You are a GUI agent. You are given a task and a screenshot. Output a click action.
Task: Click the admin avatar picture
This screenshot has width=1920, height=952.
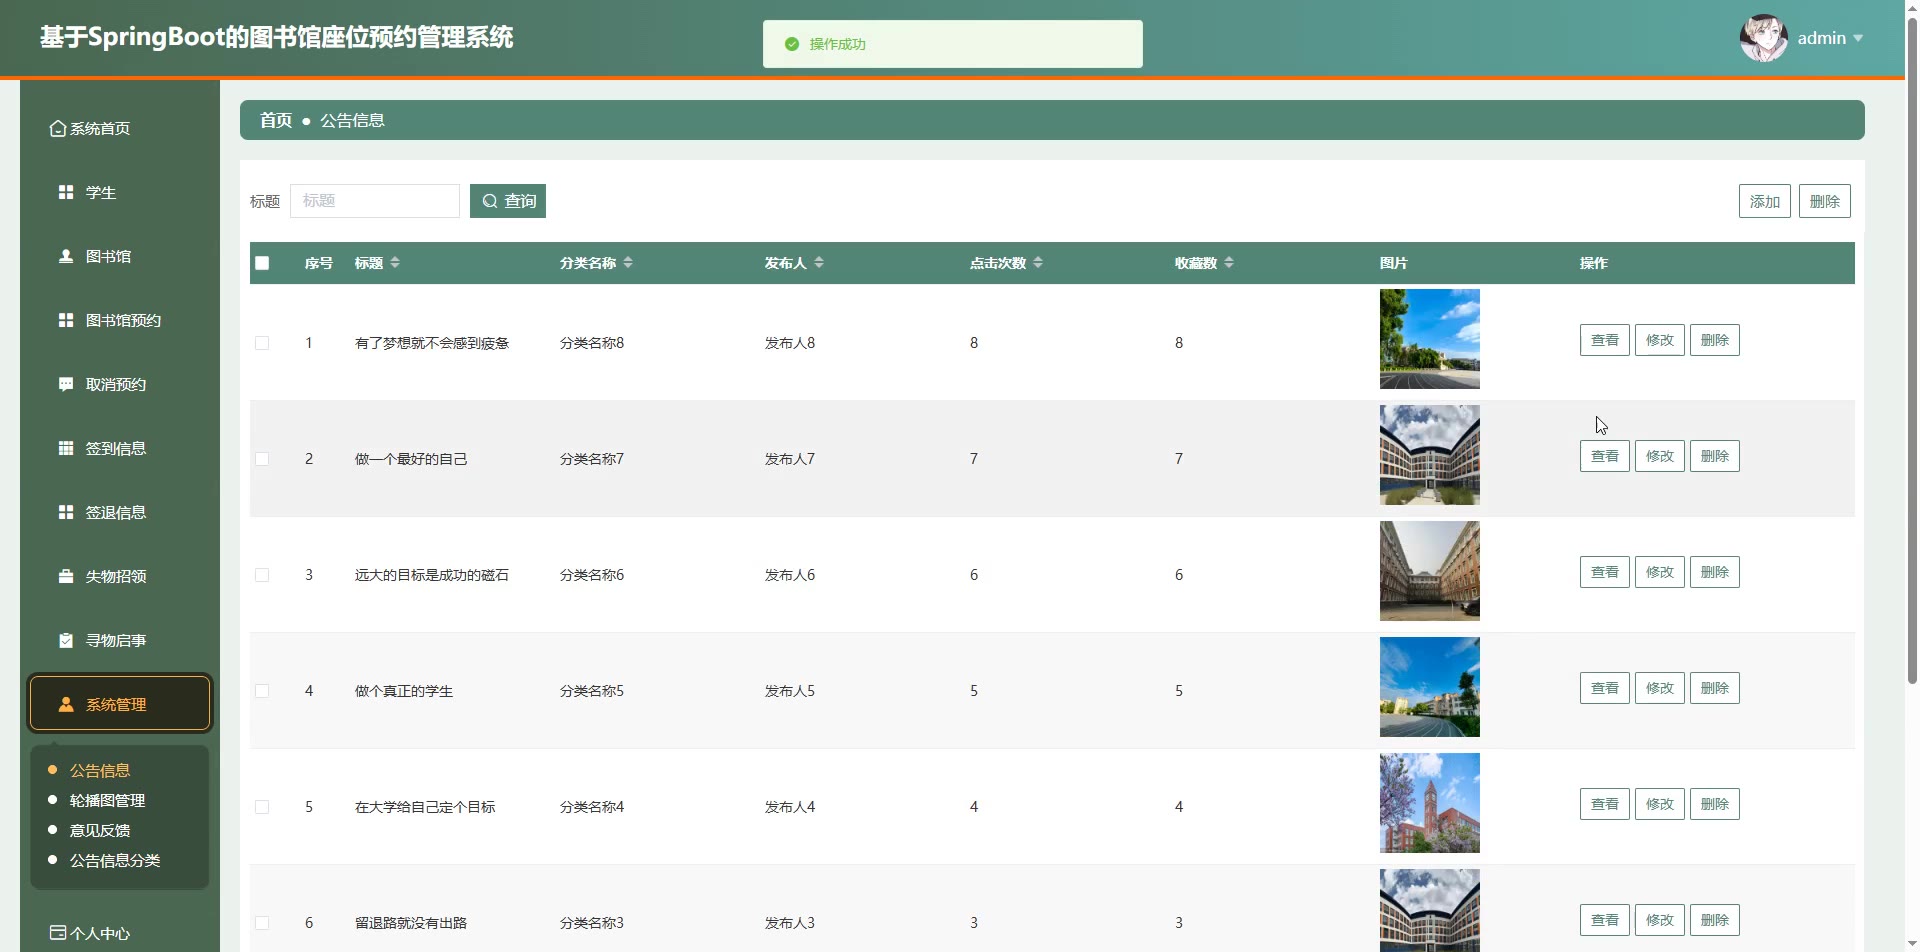click(x=1763, y=38)
